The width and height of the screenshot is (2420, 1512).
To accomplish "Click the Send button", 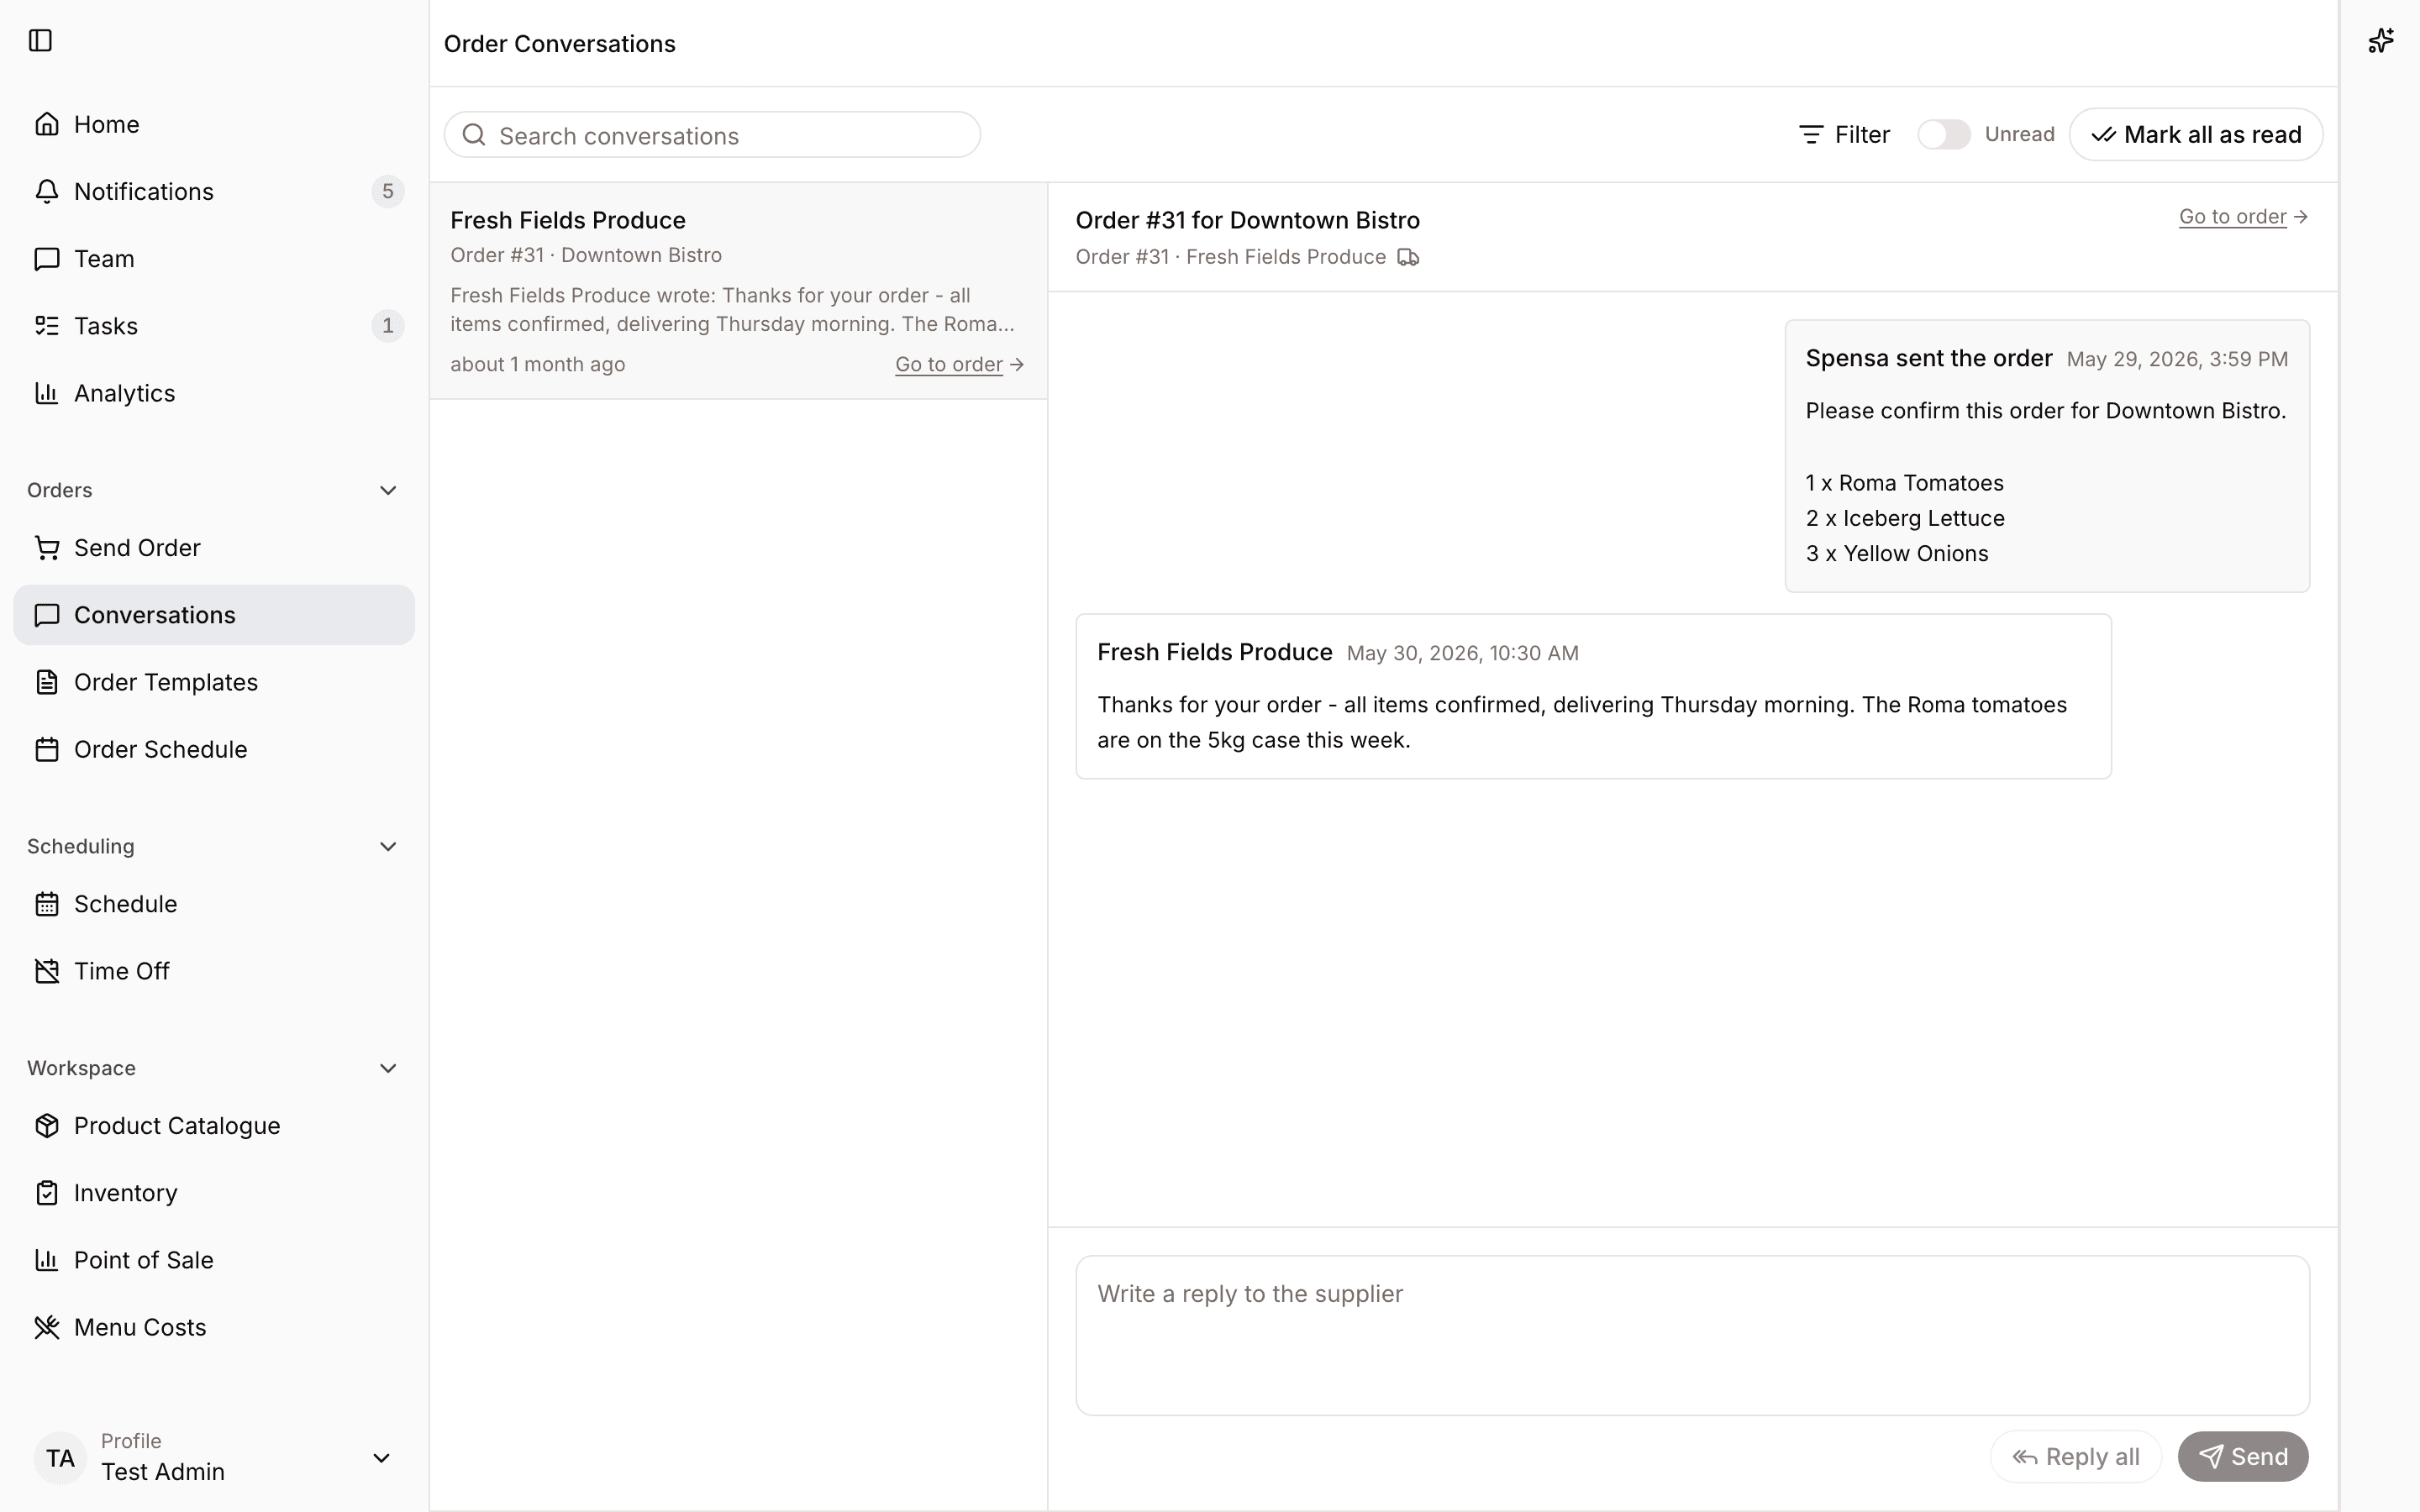I will coord(2243,1456).
